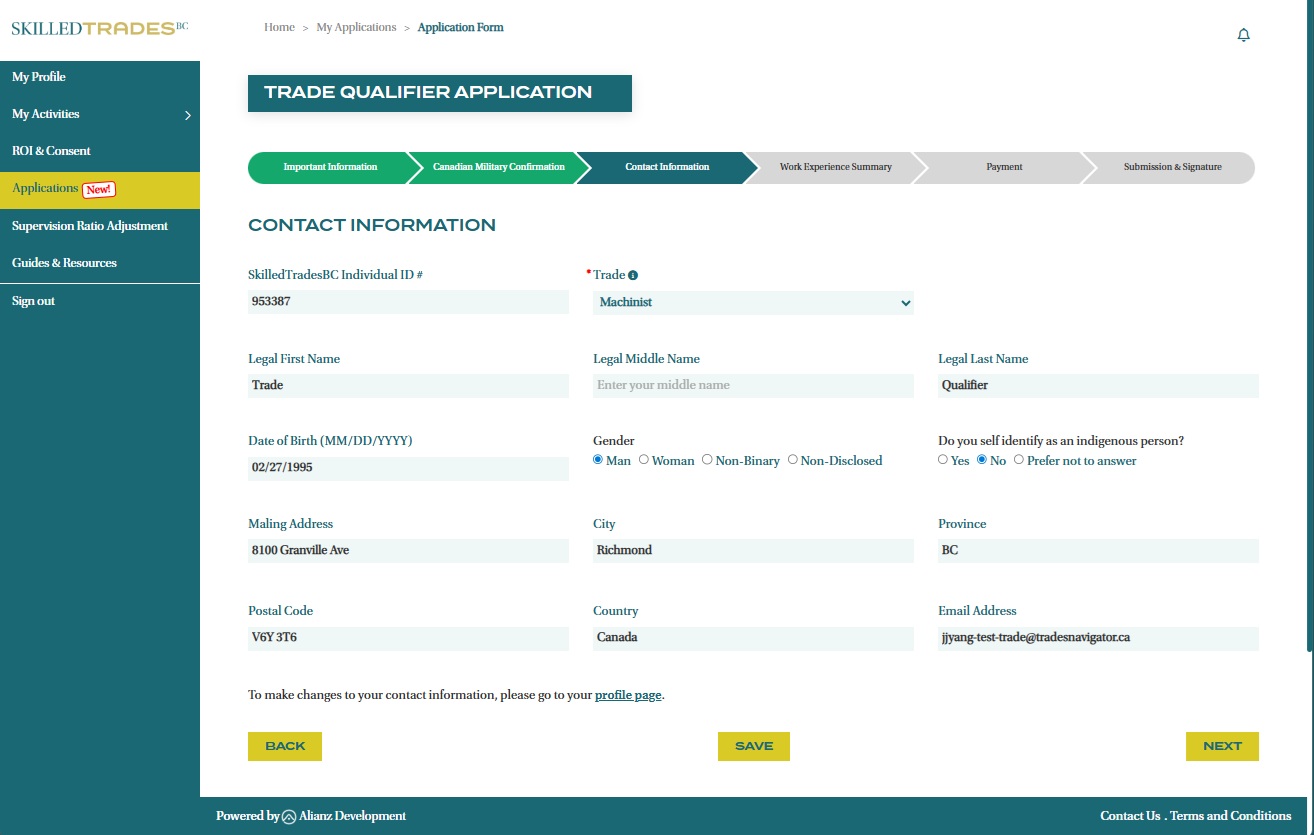Click the Trade info icon

coord(633,275)
